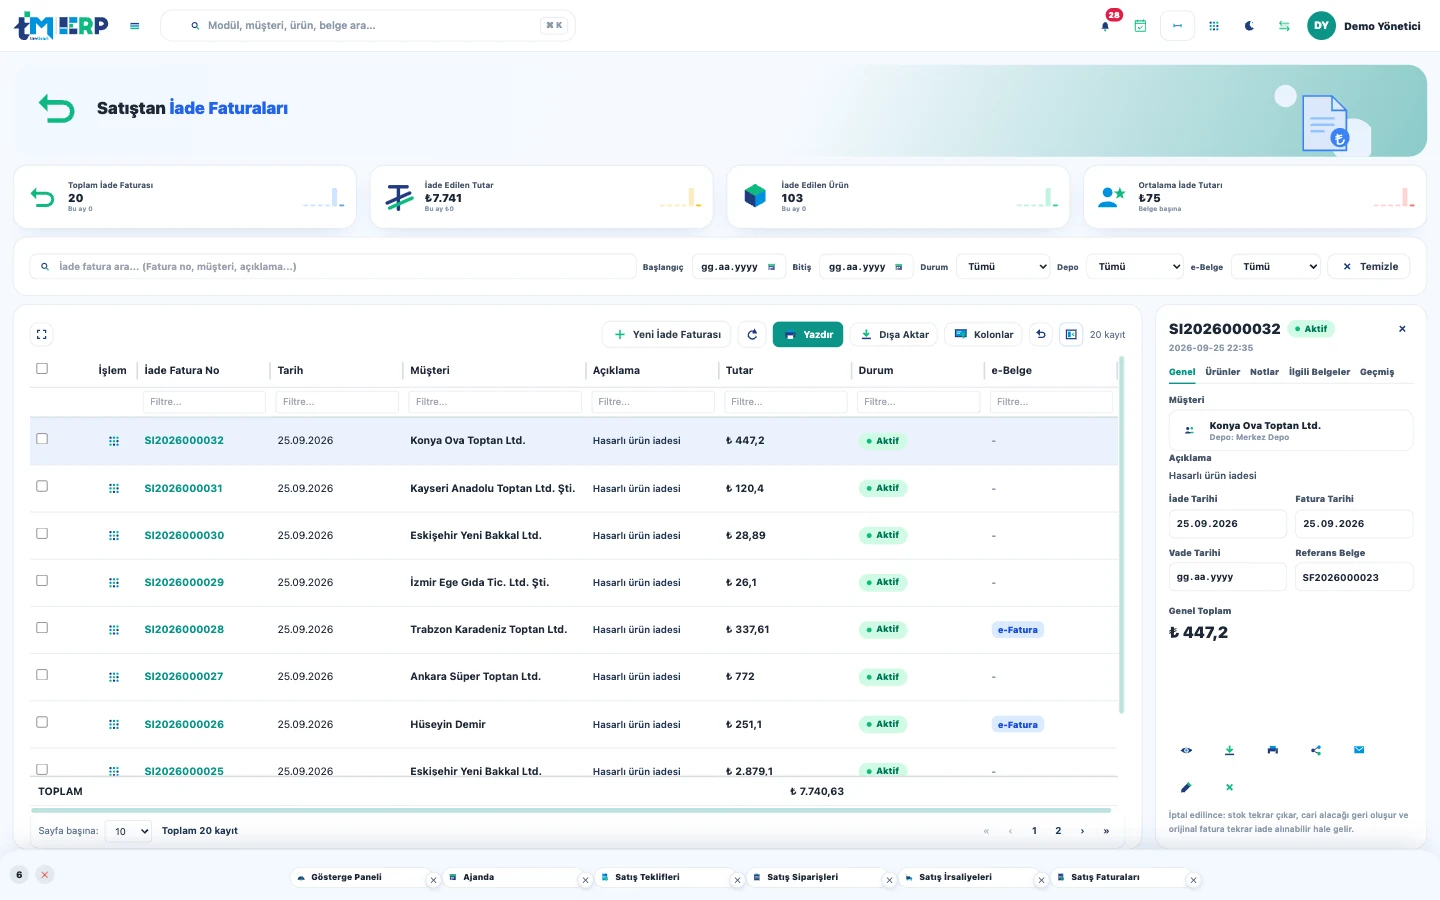
Task: Click the Dışa Aktar button
Action: (x=894, y=335)
